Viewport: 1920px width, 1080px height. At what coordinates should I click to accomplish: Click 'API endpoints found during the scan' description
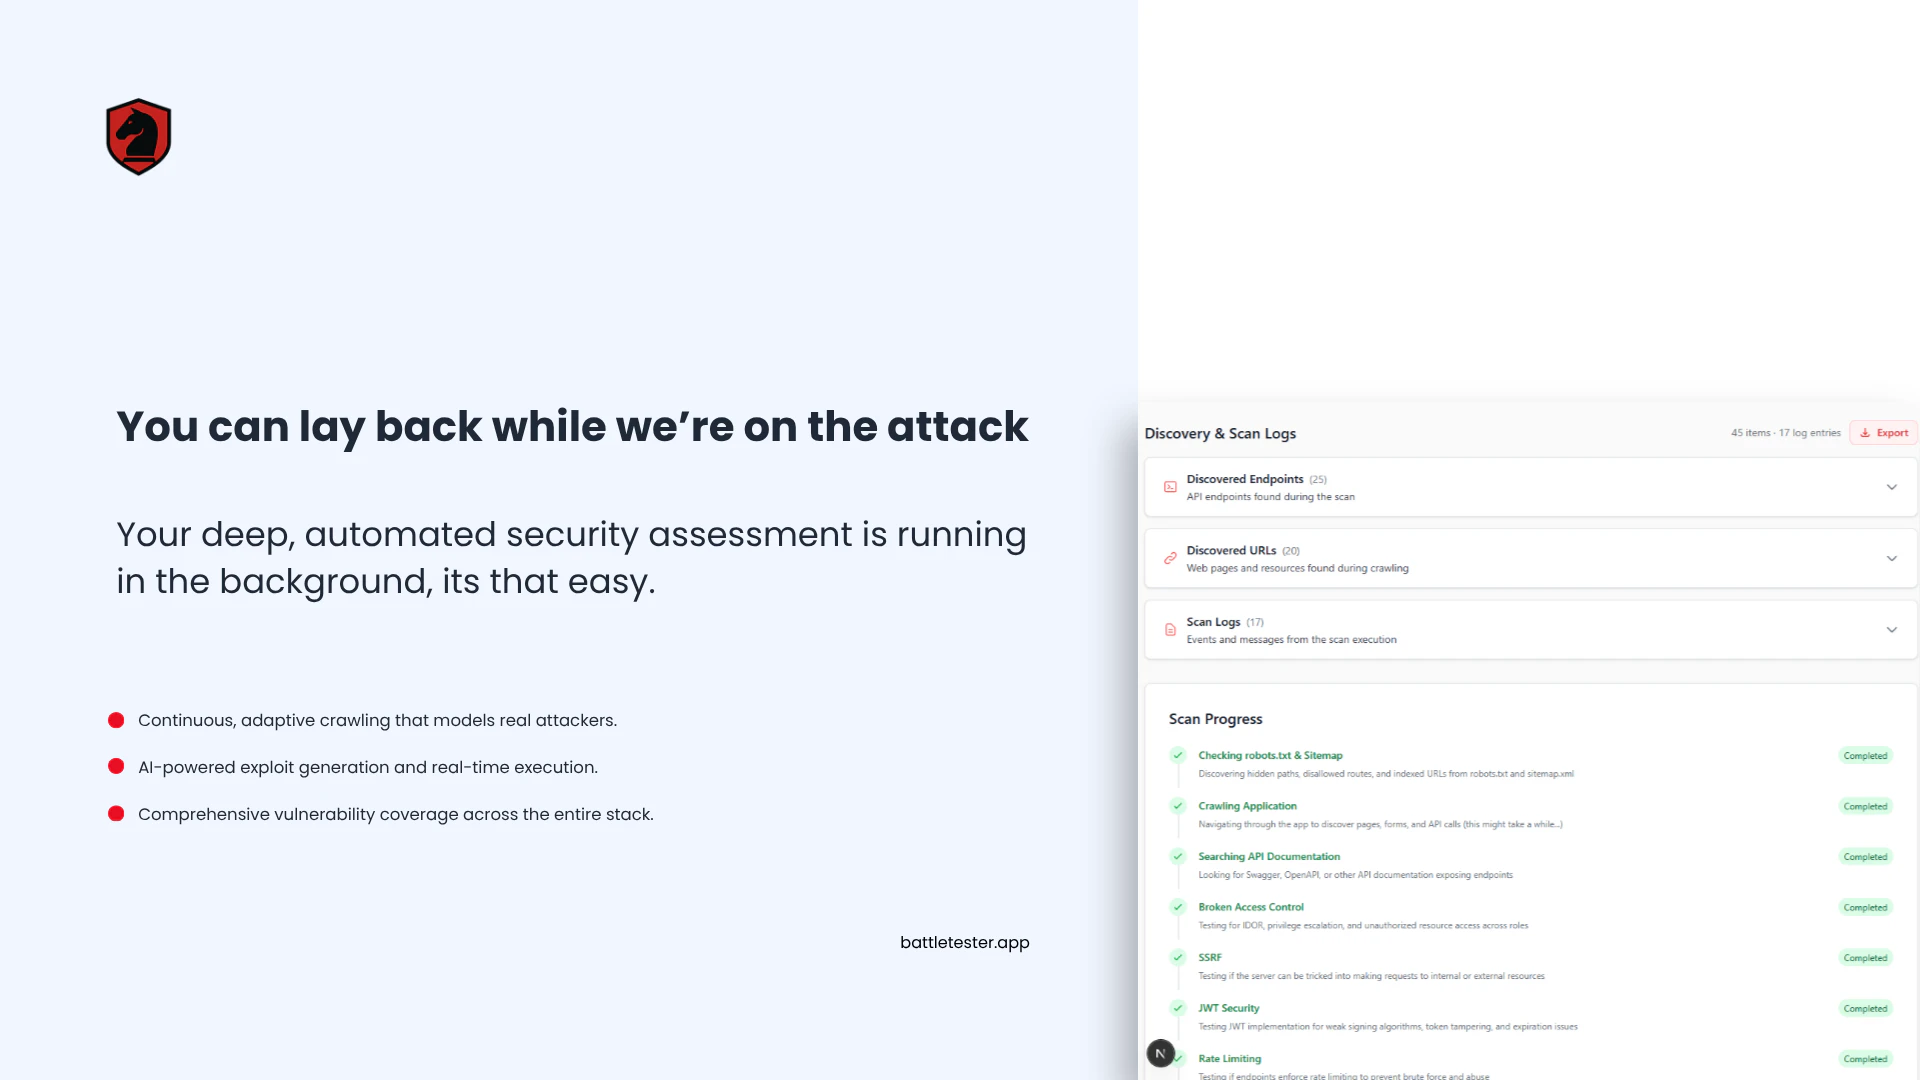point(1271,497)
